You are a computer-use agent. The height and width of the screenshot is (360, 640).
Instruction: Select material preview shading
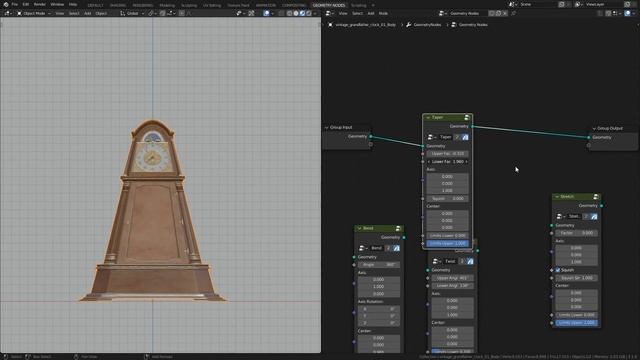tap(302, 13)
